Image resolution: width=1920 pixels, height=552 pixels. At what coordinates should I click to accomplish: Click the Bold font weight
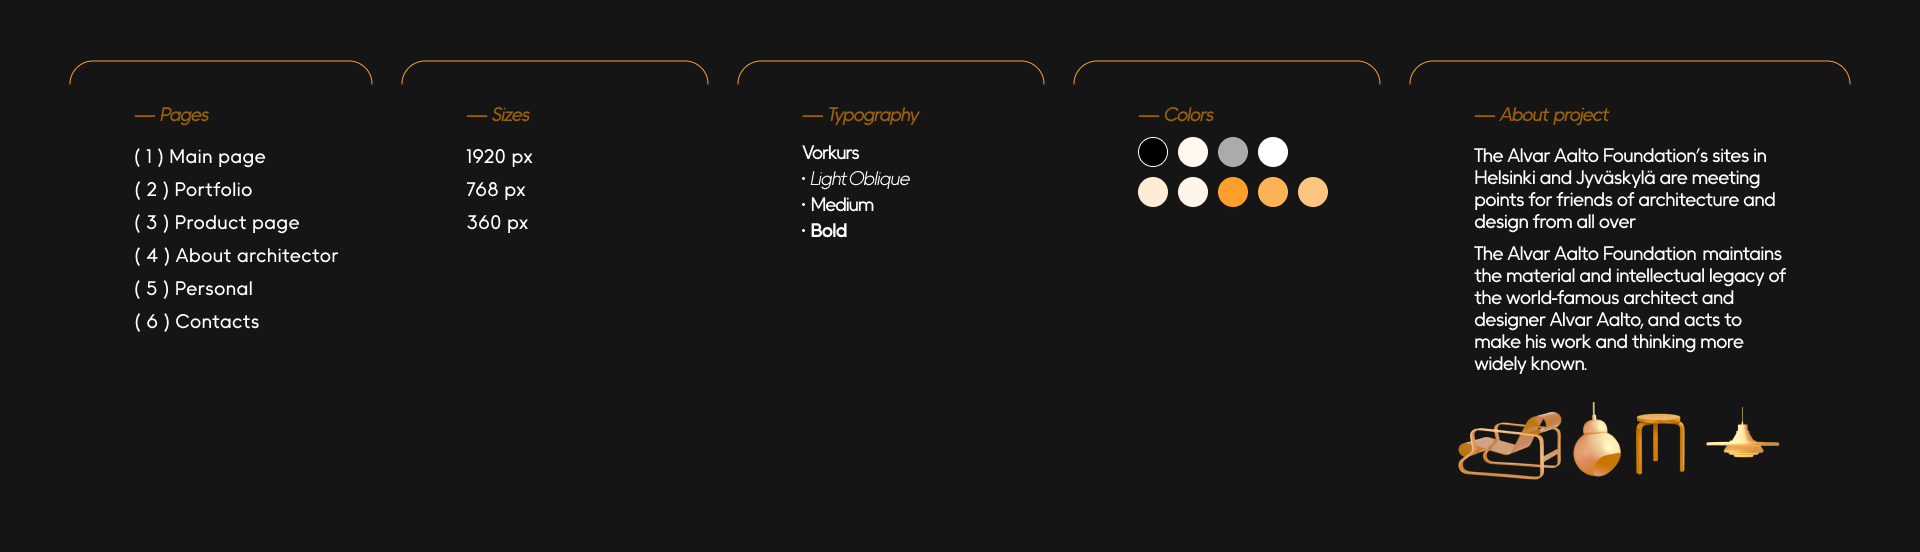(828, 231)
